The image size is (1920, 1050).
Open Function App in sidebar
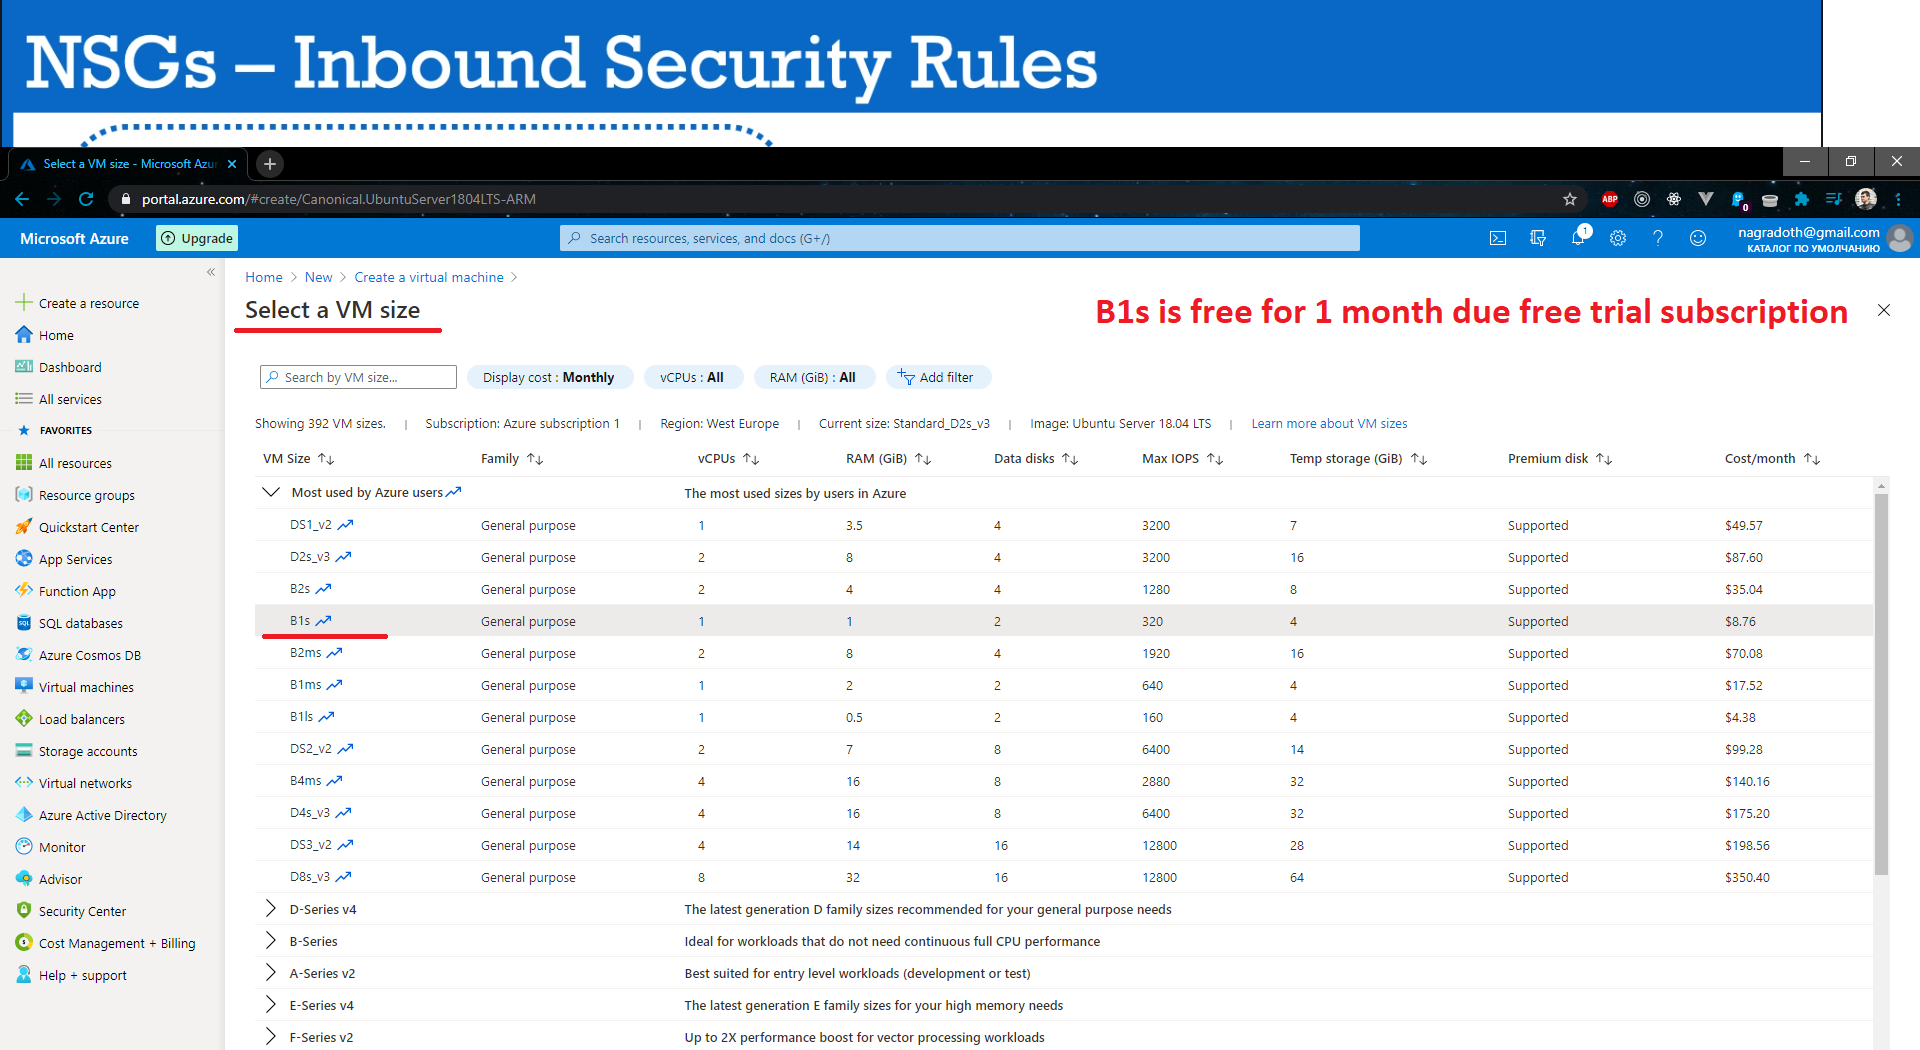77,591
